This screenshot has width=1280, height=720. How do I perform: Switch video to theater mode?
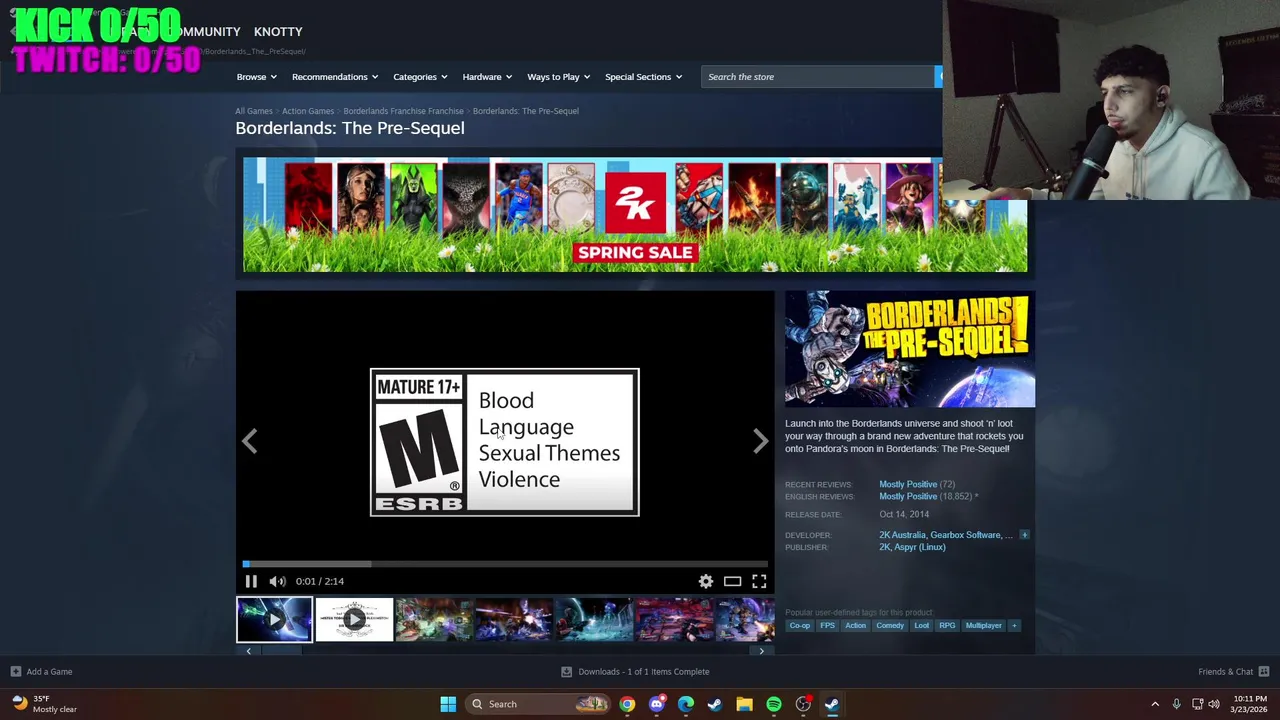tap(733, 581)
